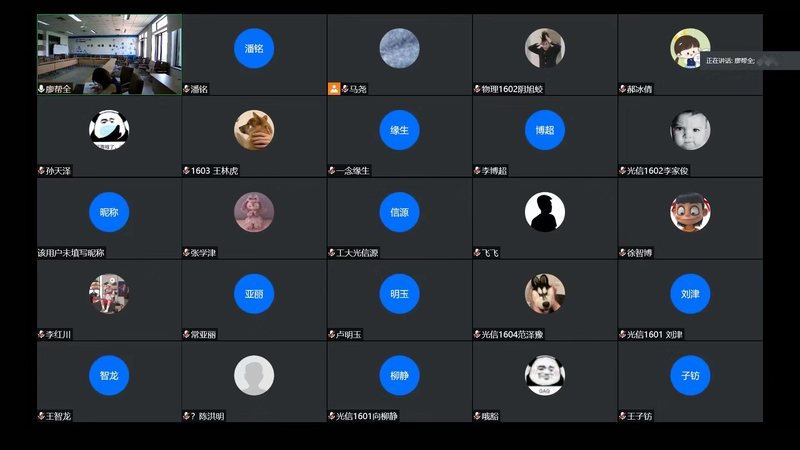Click the orange host icon beside 马尧

tap(334, 89)
